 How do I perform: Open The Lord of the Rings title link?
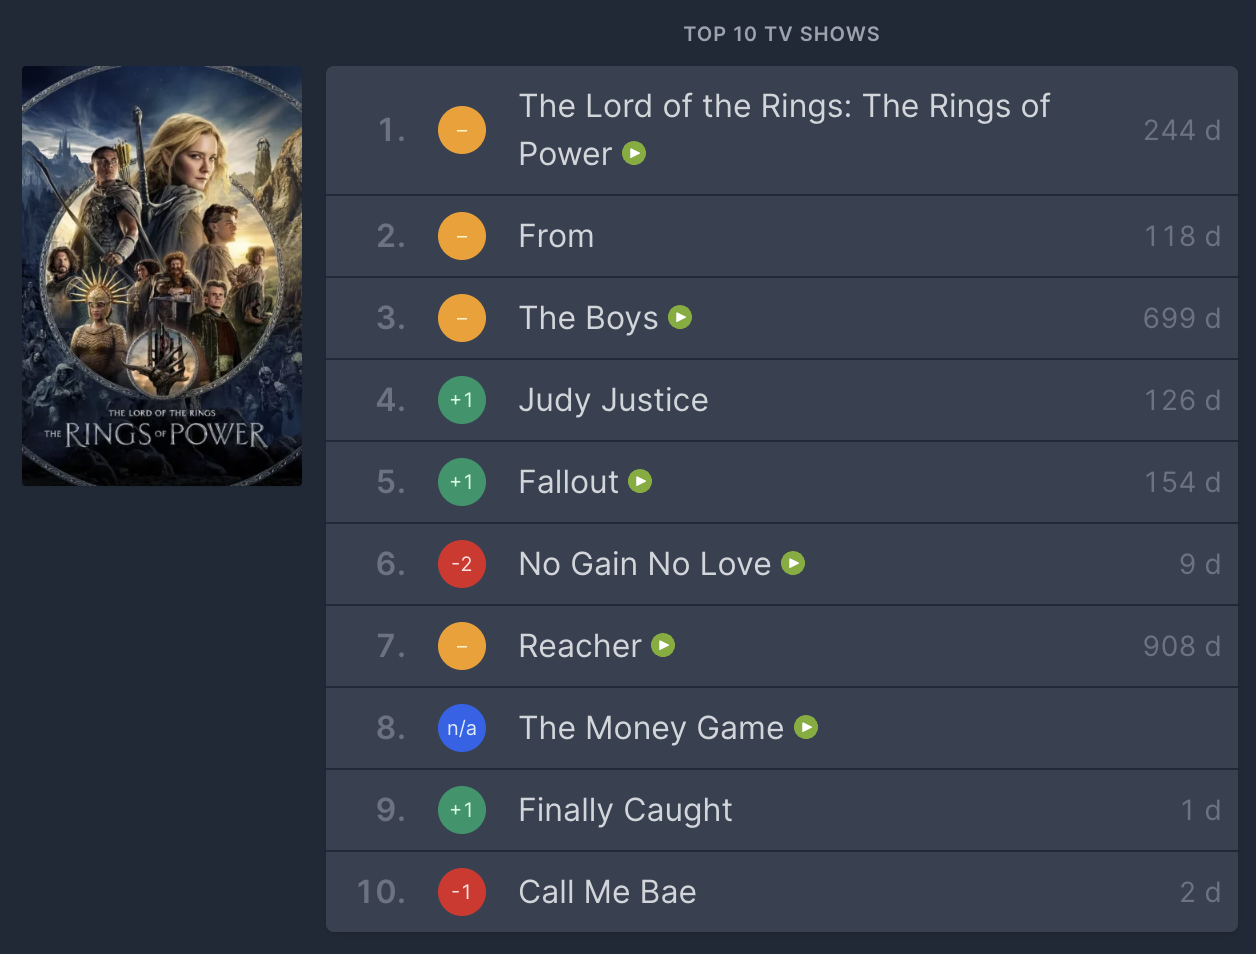tap(783, 107)
